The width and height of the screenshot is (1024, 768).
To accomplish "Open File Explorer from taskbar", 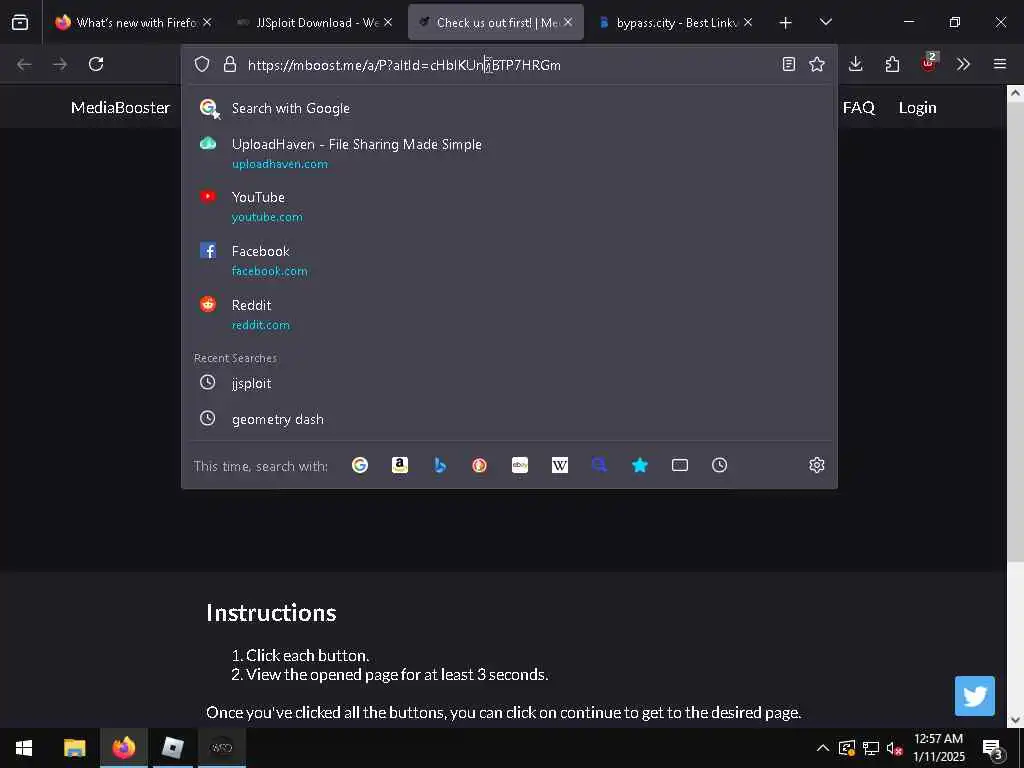I will click(74, 748).
